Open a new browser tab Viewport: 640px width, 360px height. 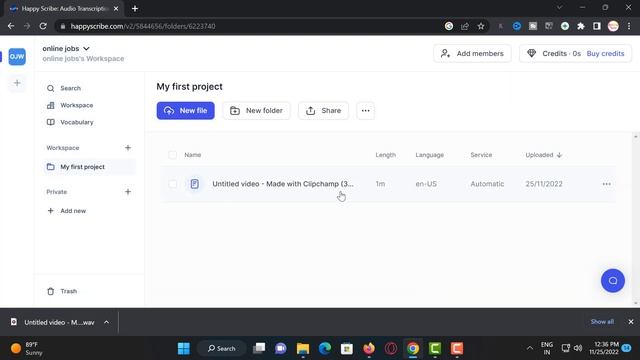tap(135, 9)
